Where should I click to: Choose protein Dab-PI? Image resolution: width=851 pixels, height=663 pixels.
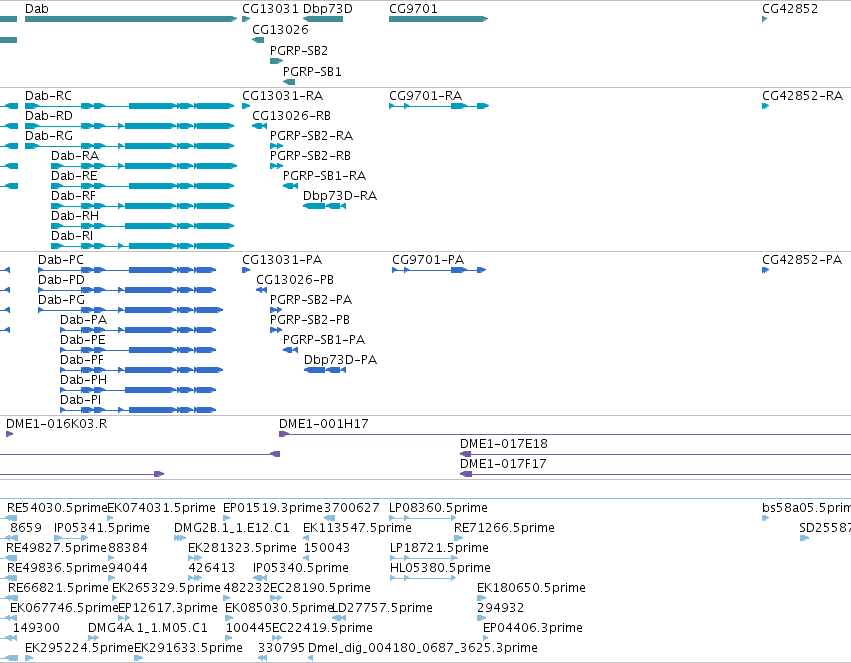pos(138,410)
